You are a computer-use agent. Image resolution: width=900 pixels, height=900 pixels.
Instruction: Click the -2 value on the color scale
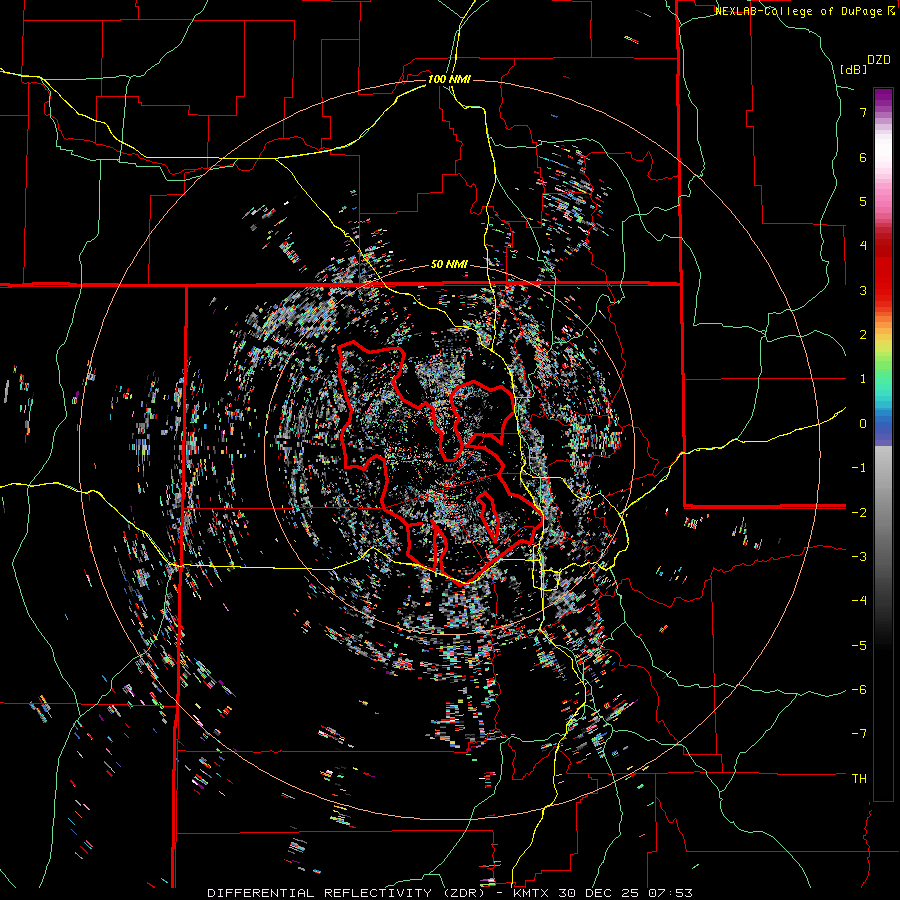point(859,512)
